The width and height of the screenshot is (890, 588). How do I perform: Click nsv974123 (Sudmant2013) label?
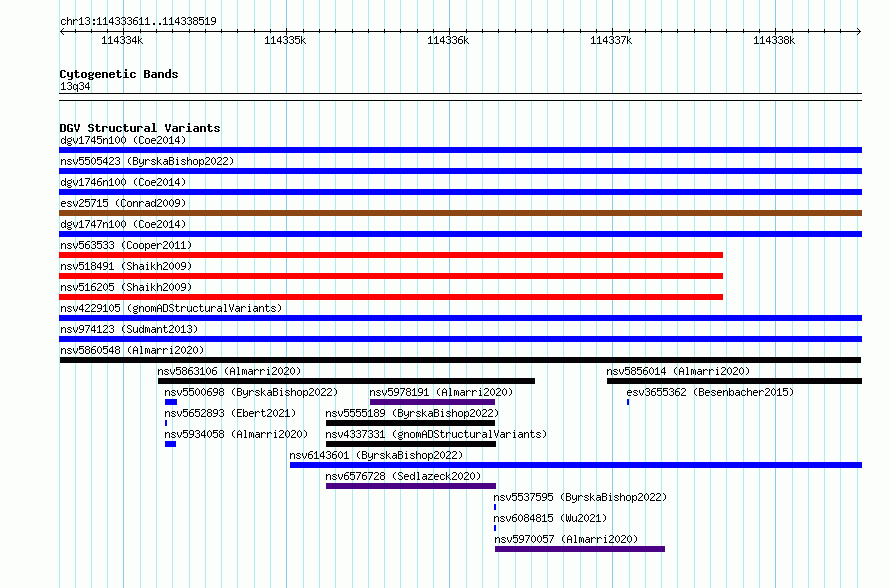[x=129, y=329]
